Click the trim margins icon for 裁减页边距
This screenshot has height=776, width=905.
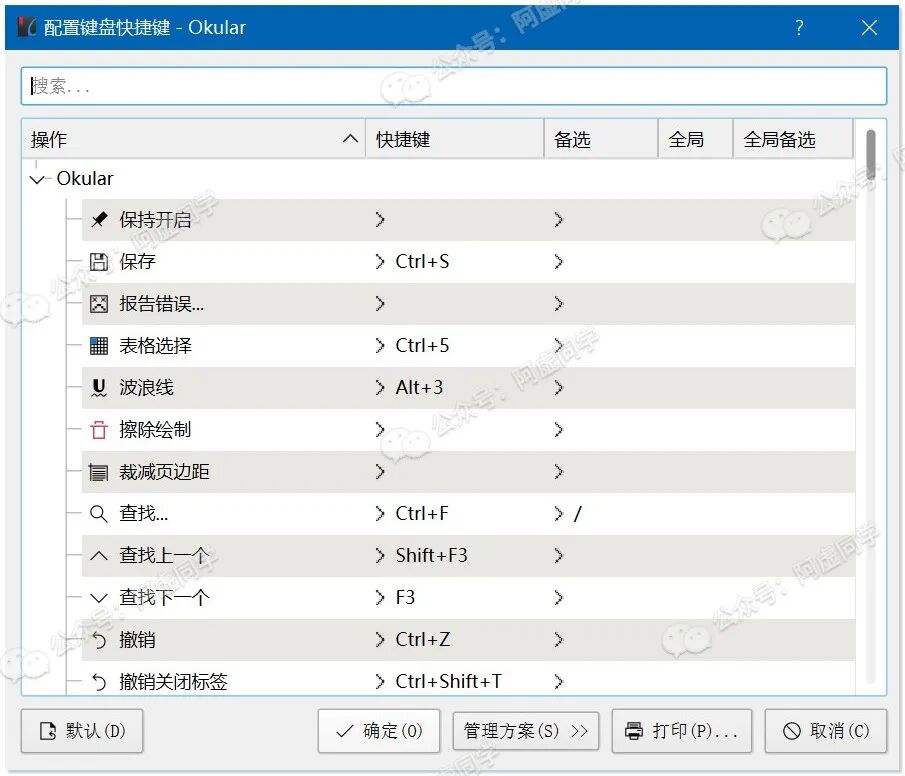point(99,472)
